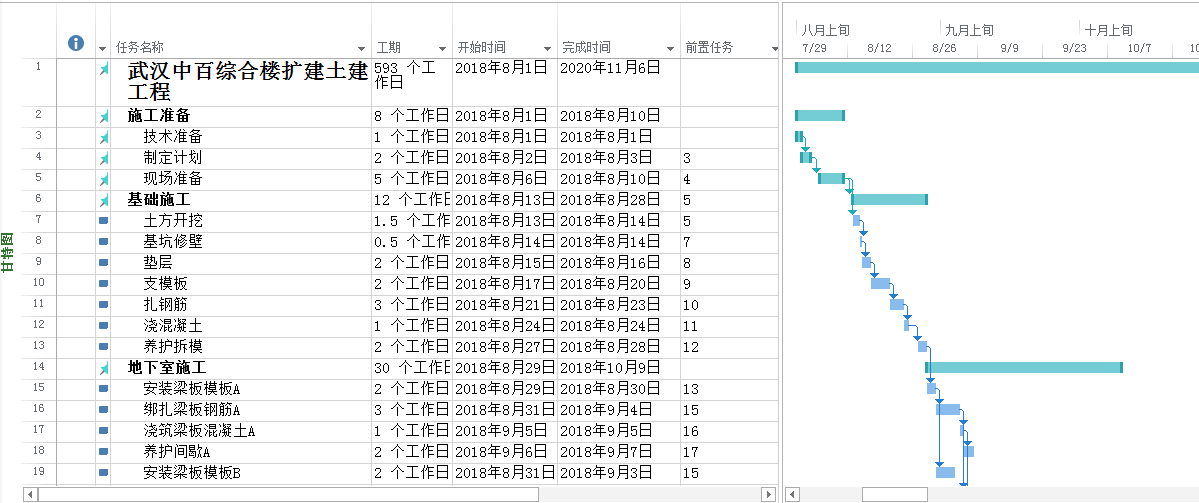Viewport: 1199px width, 503px height.
Task: Select the 绑扎梁板钢筋A task name cell
Action: click(192, 410)
